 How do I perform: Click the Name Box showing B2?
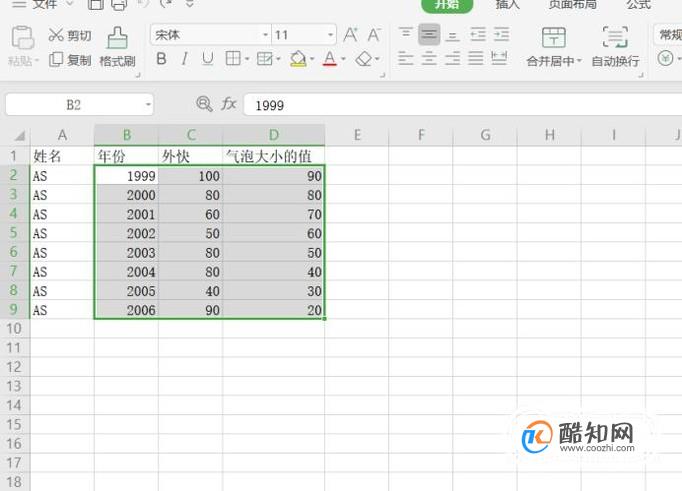coord(73,105)
